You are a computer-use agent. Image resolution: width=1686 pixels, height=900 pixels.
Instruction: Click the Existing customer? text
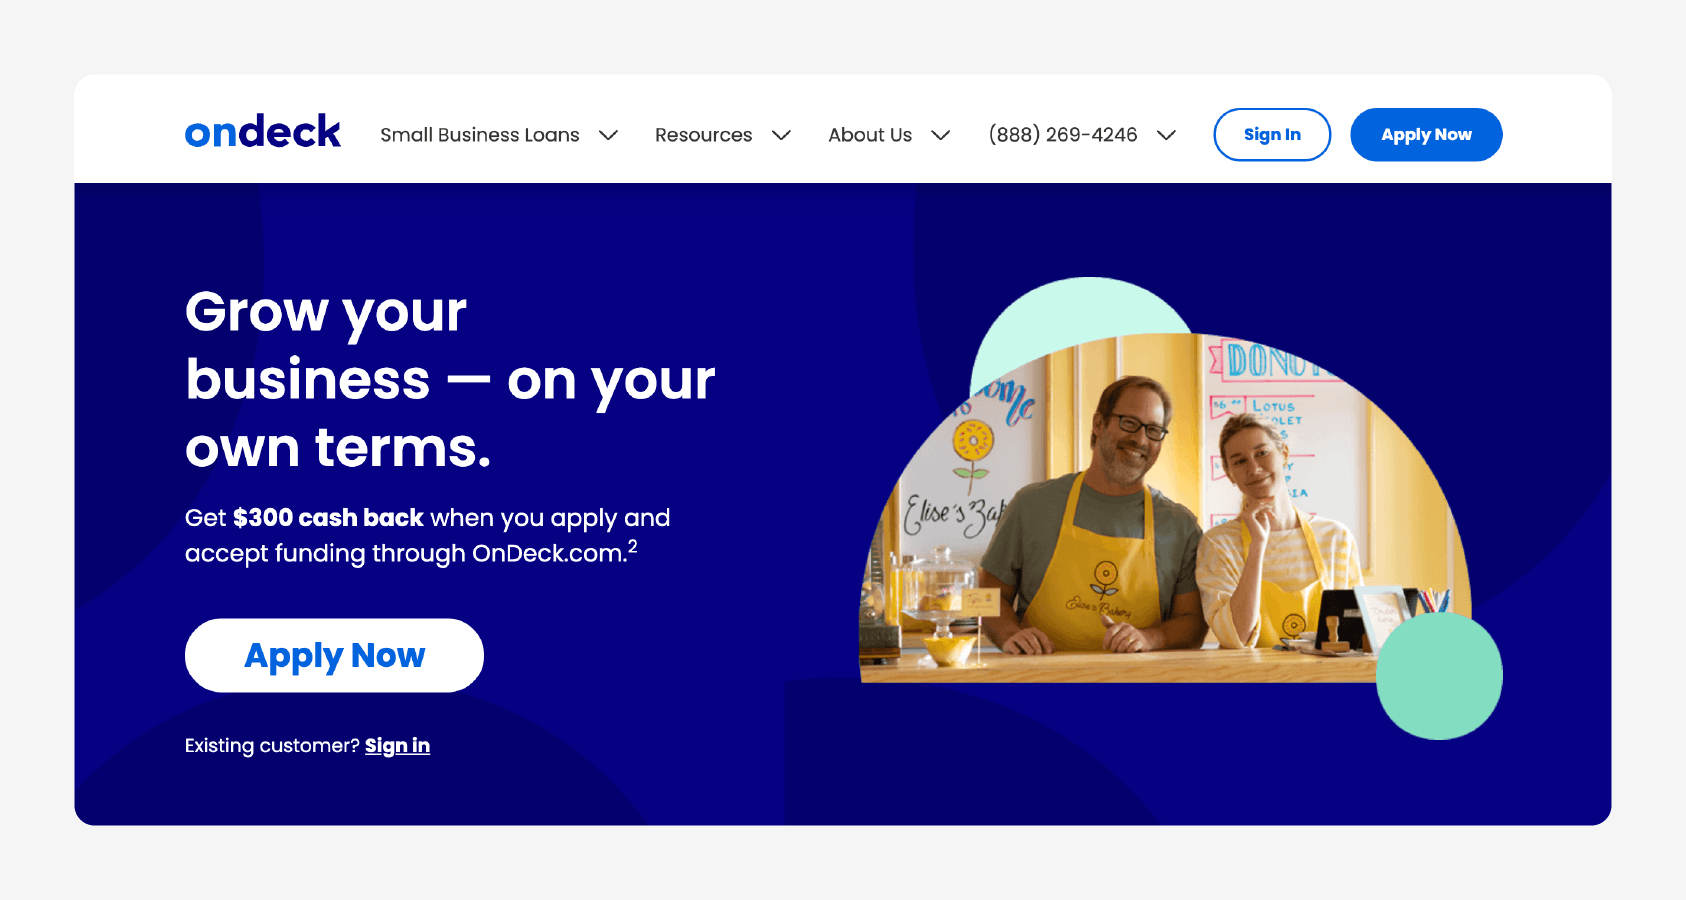point(272,746)
